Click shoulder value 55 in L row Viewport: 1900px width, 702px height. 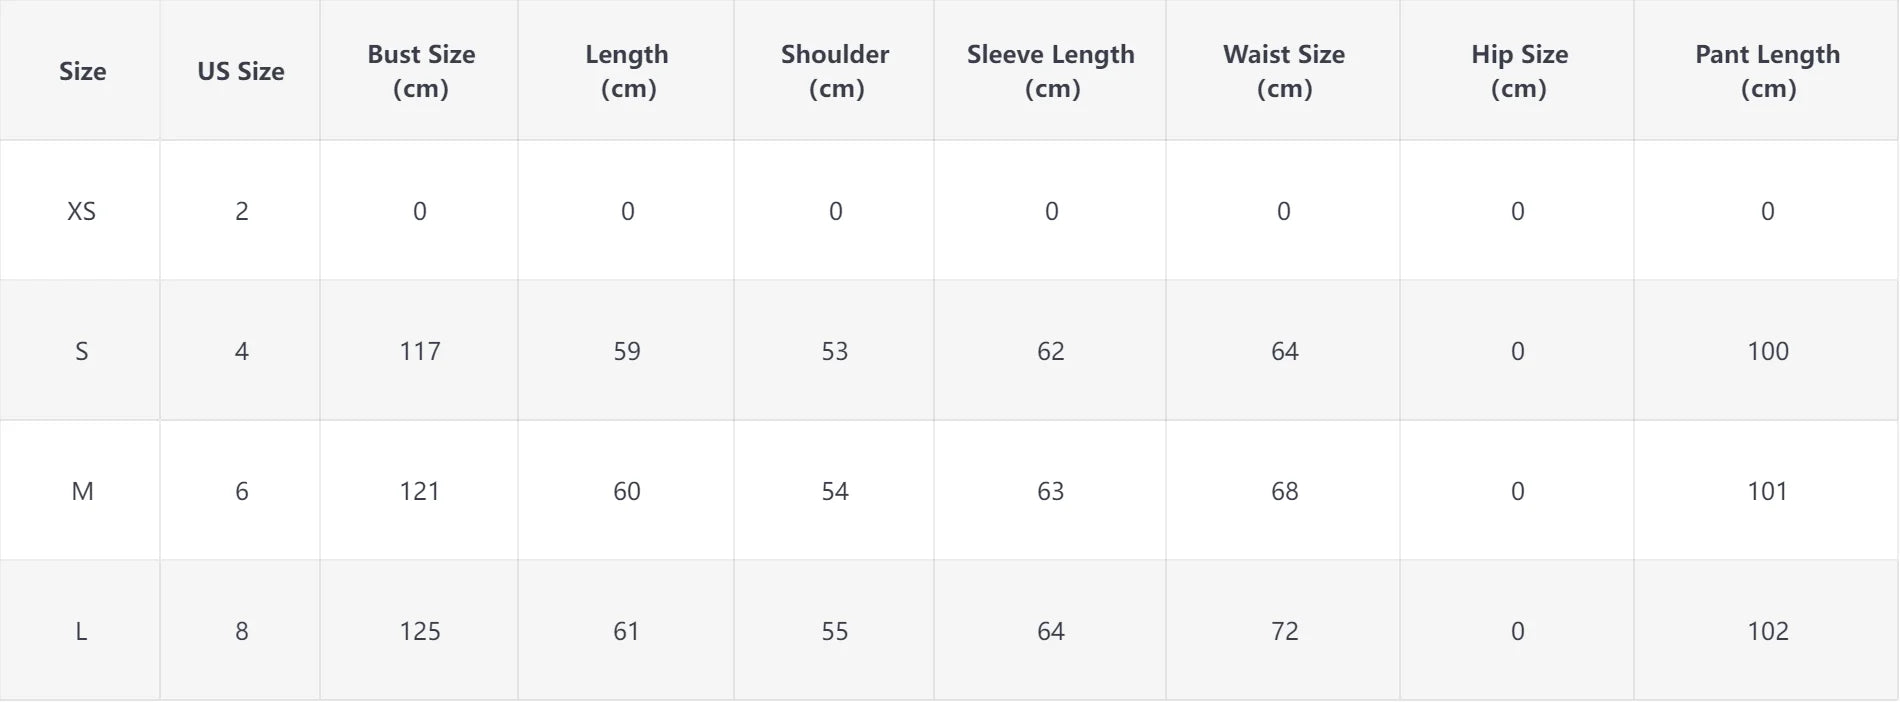point(835,631)
